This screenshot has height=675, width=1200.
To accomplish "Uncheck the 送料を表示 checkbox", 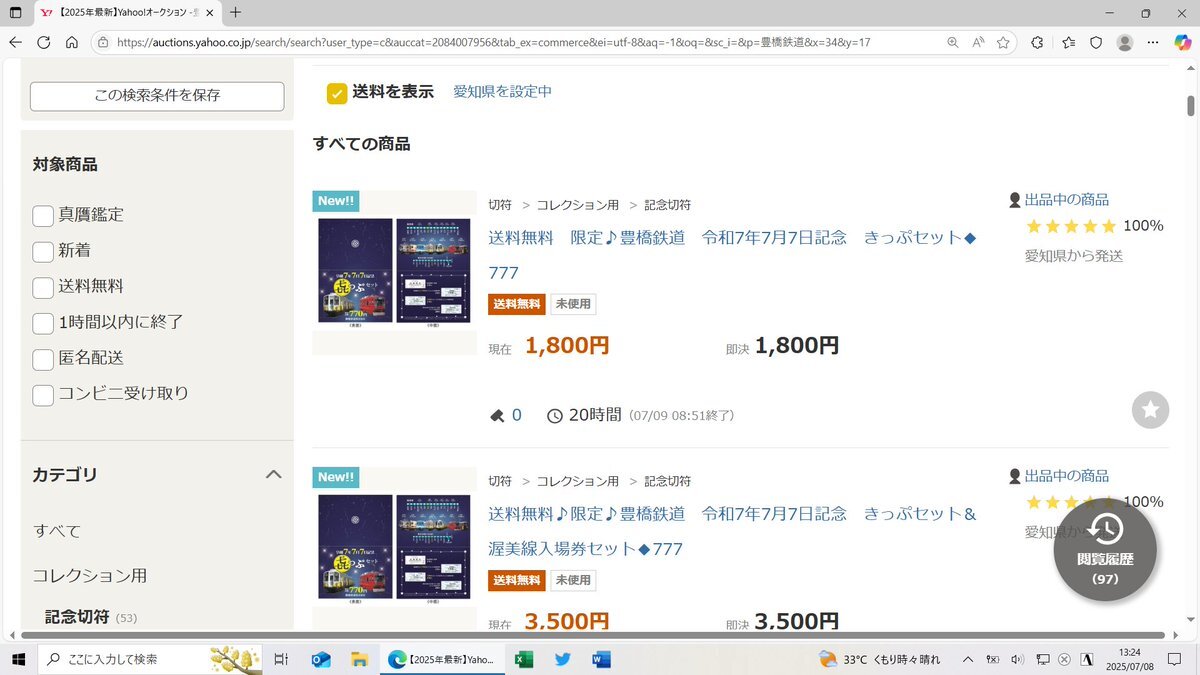I will tap(337, 93).
